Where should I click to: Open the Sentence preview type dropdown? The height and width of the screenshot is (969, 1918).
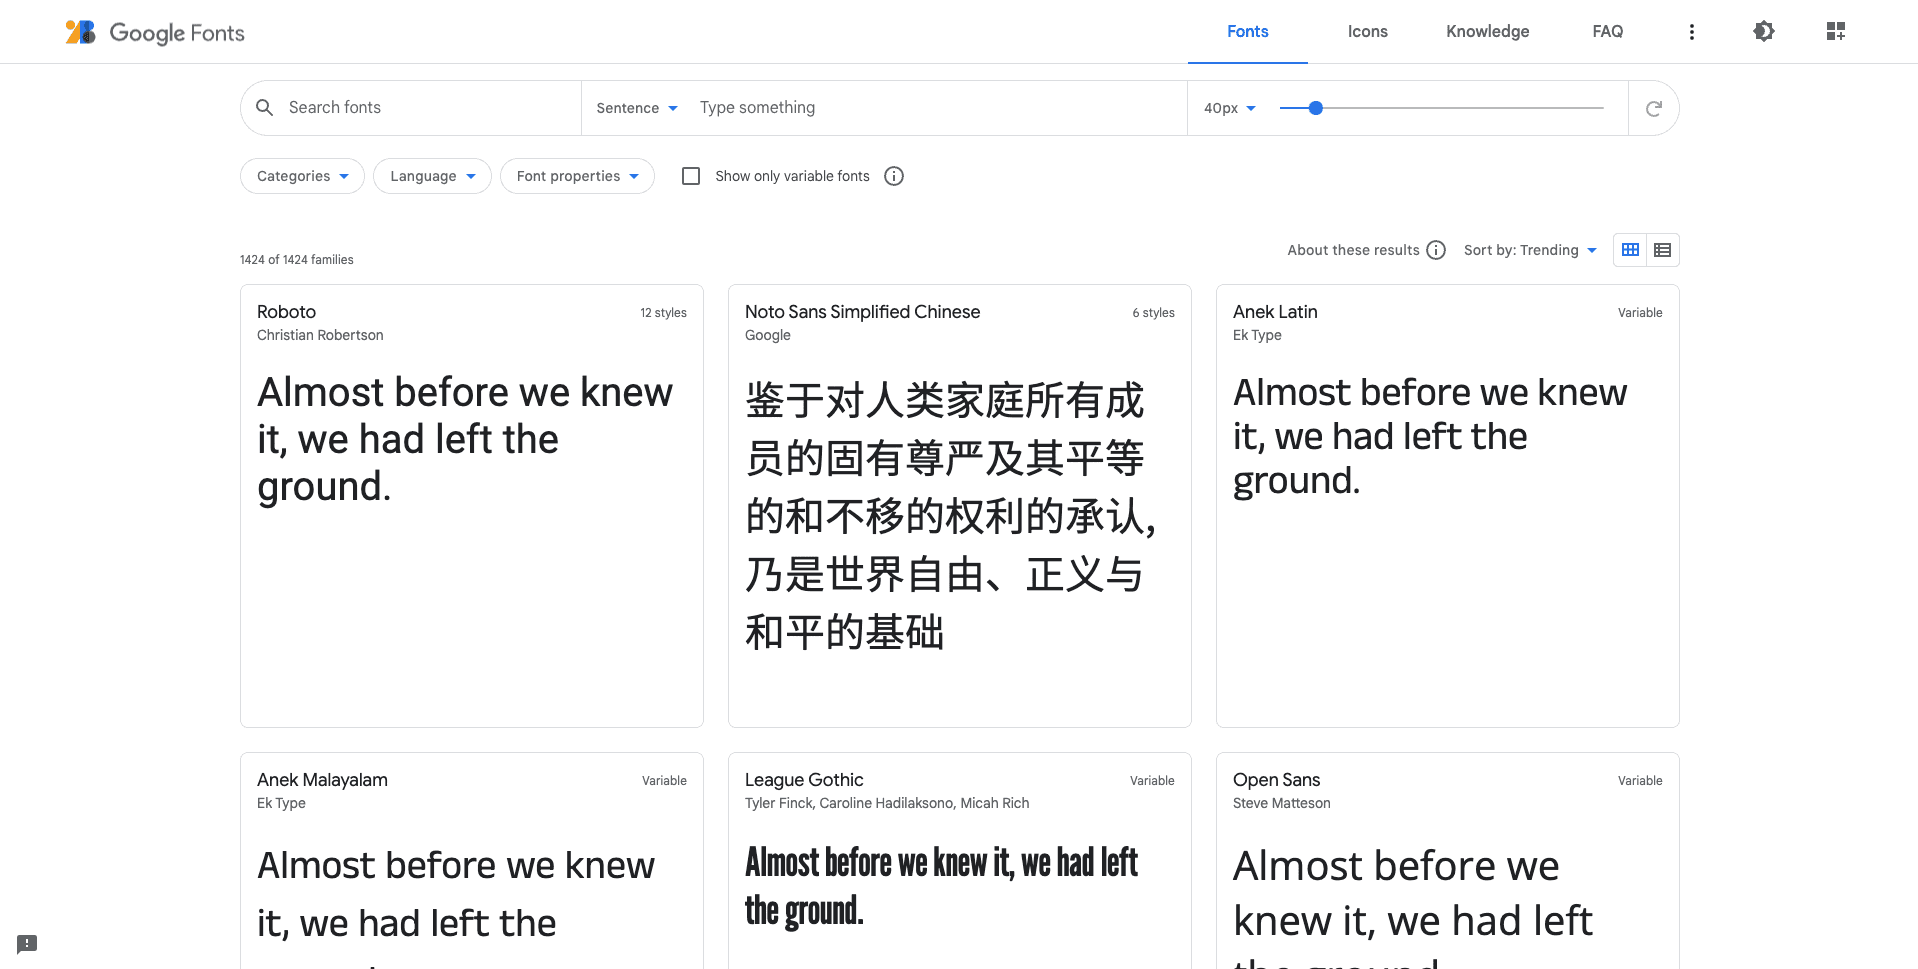tap(637, 108)
